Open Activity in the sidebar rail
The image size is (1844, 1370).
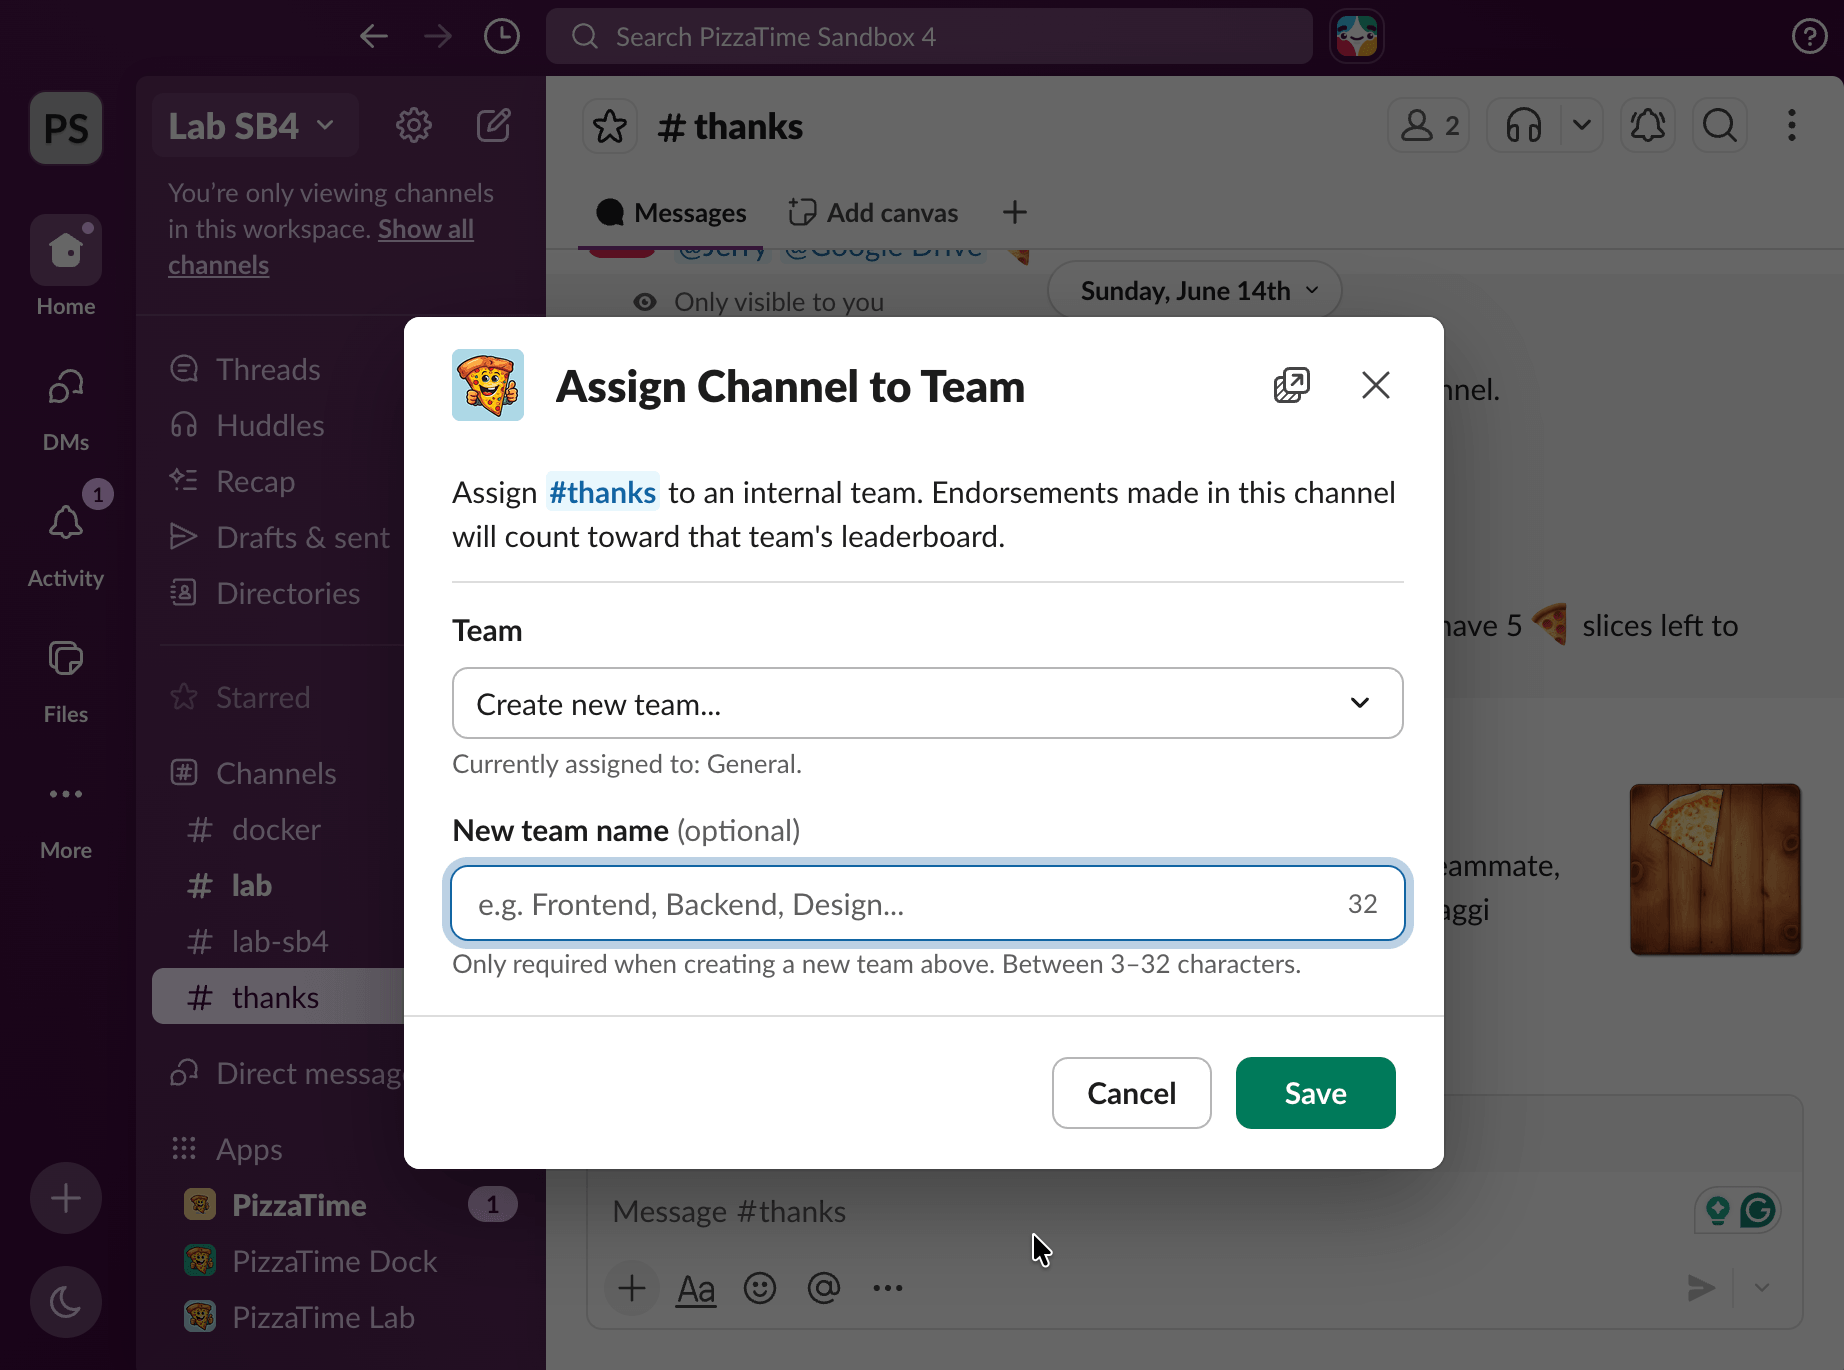66,546
